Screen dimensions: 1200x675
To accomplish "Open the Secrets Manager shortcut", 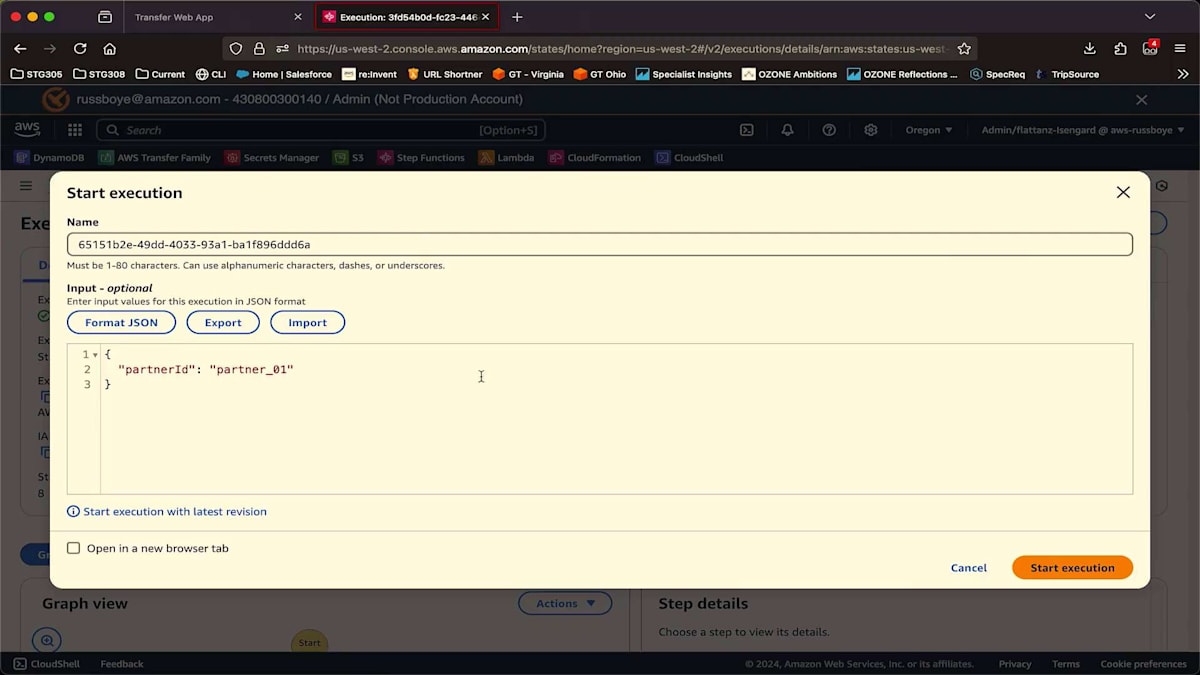I will [272, 157].
